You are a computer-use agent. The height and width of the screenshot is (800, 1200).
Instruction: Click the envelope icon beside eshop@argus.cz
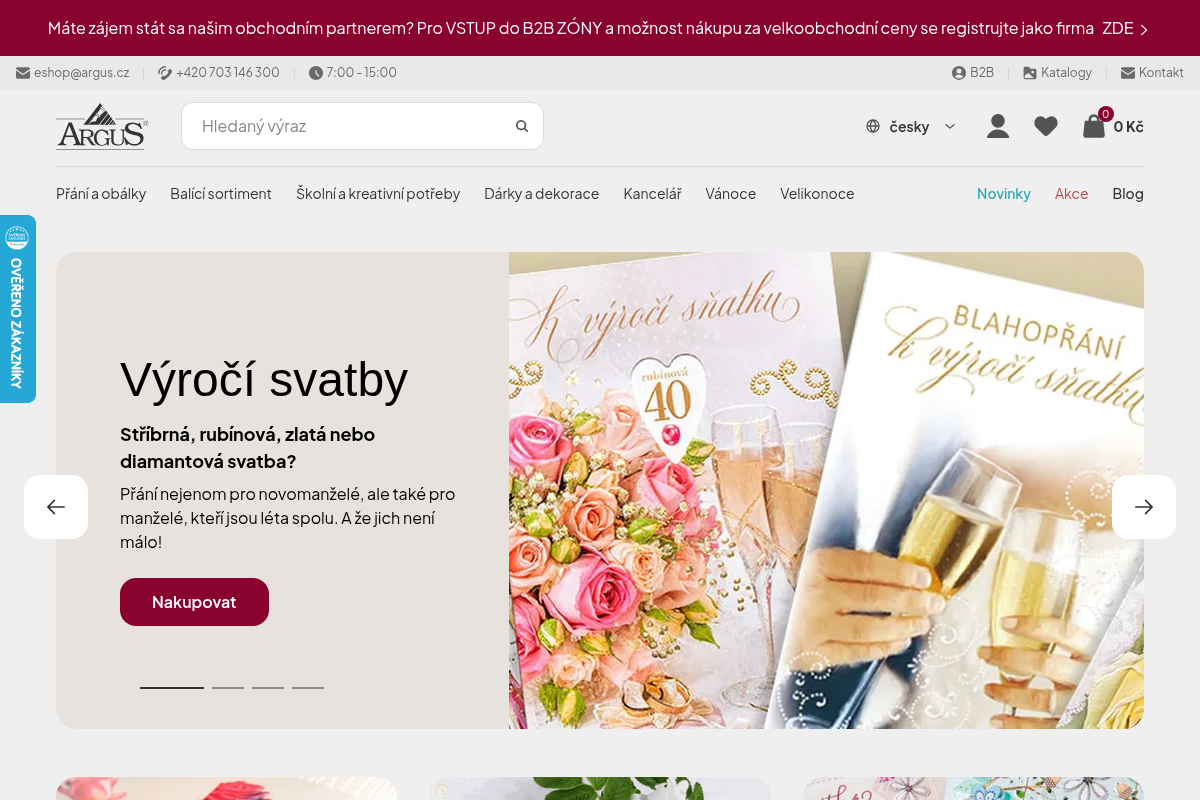coord(23,73)
